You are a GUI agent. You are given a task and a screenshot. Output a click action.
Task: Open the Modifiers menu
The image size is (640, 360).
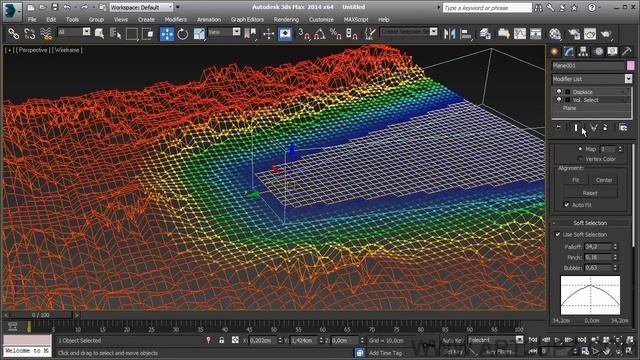point(176,20)
